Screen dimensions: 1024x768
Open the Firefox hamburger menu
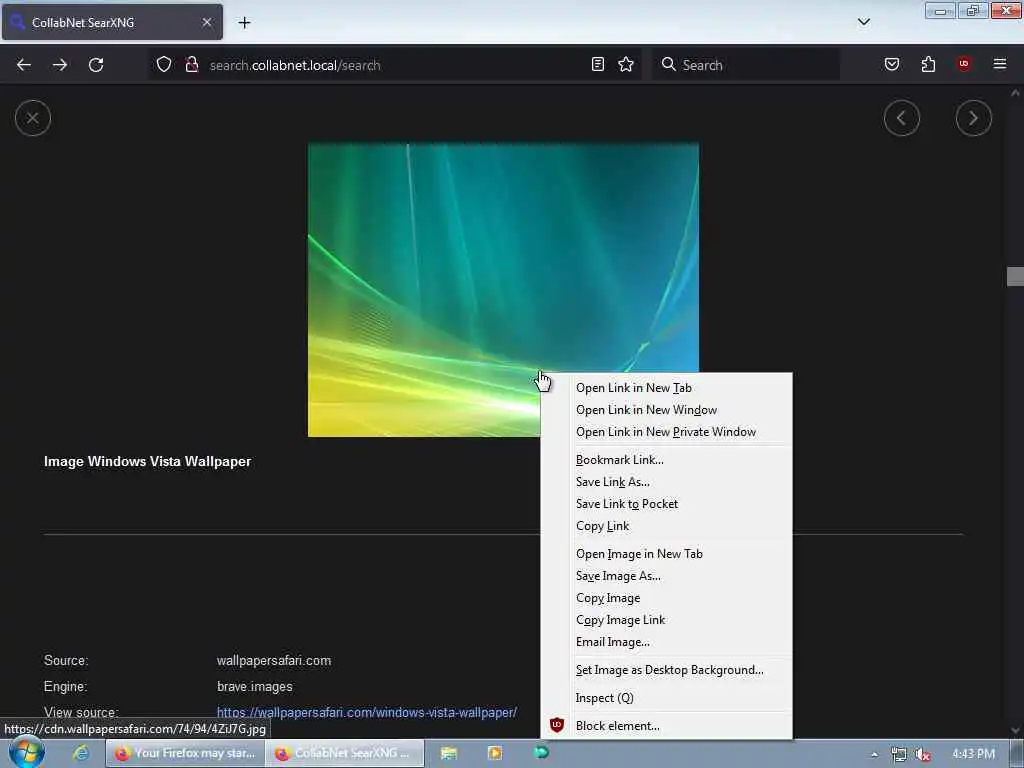(999, 64)
